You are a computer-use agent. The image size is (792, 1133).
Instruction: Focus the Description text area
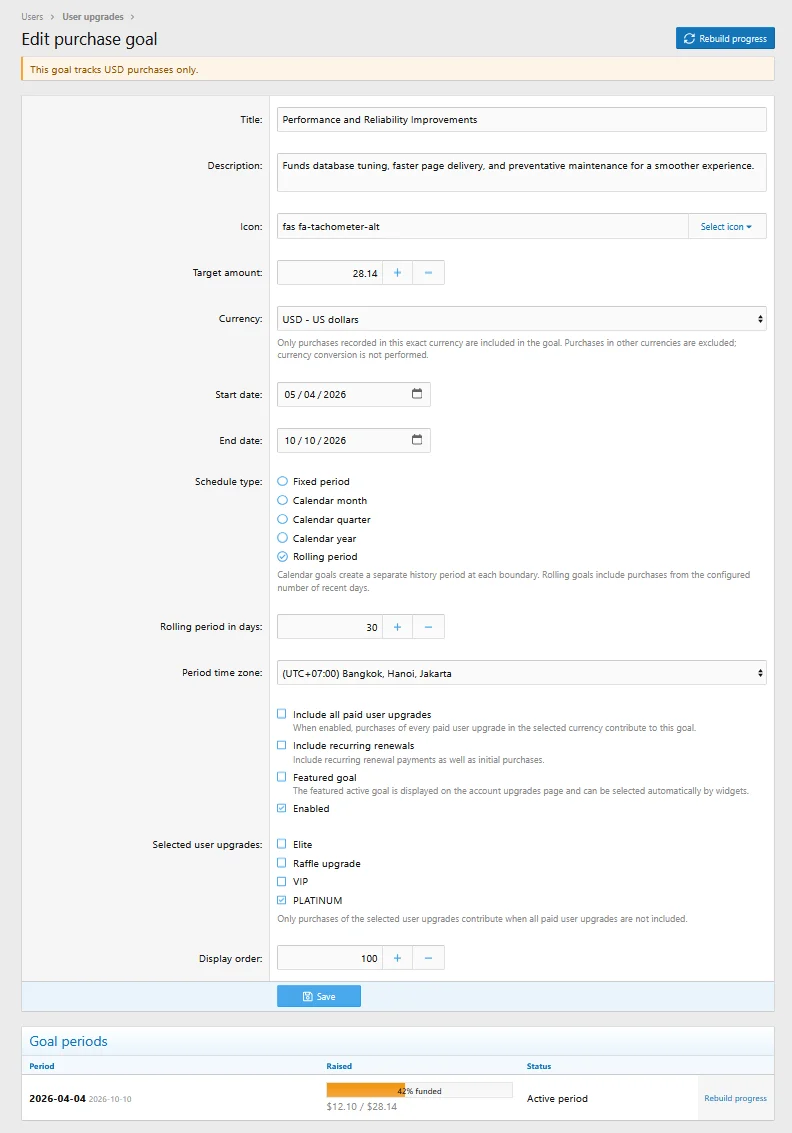(x=521, y=172)
